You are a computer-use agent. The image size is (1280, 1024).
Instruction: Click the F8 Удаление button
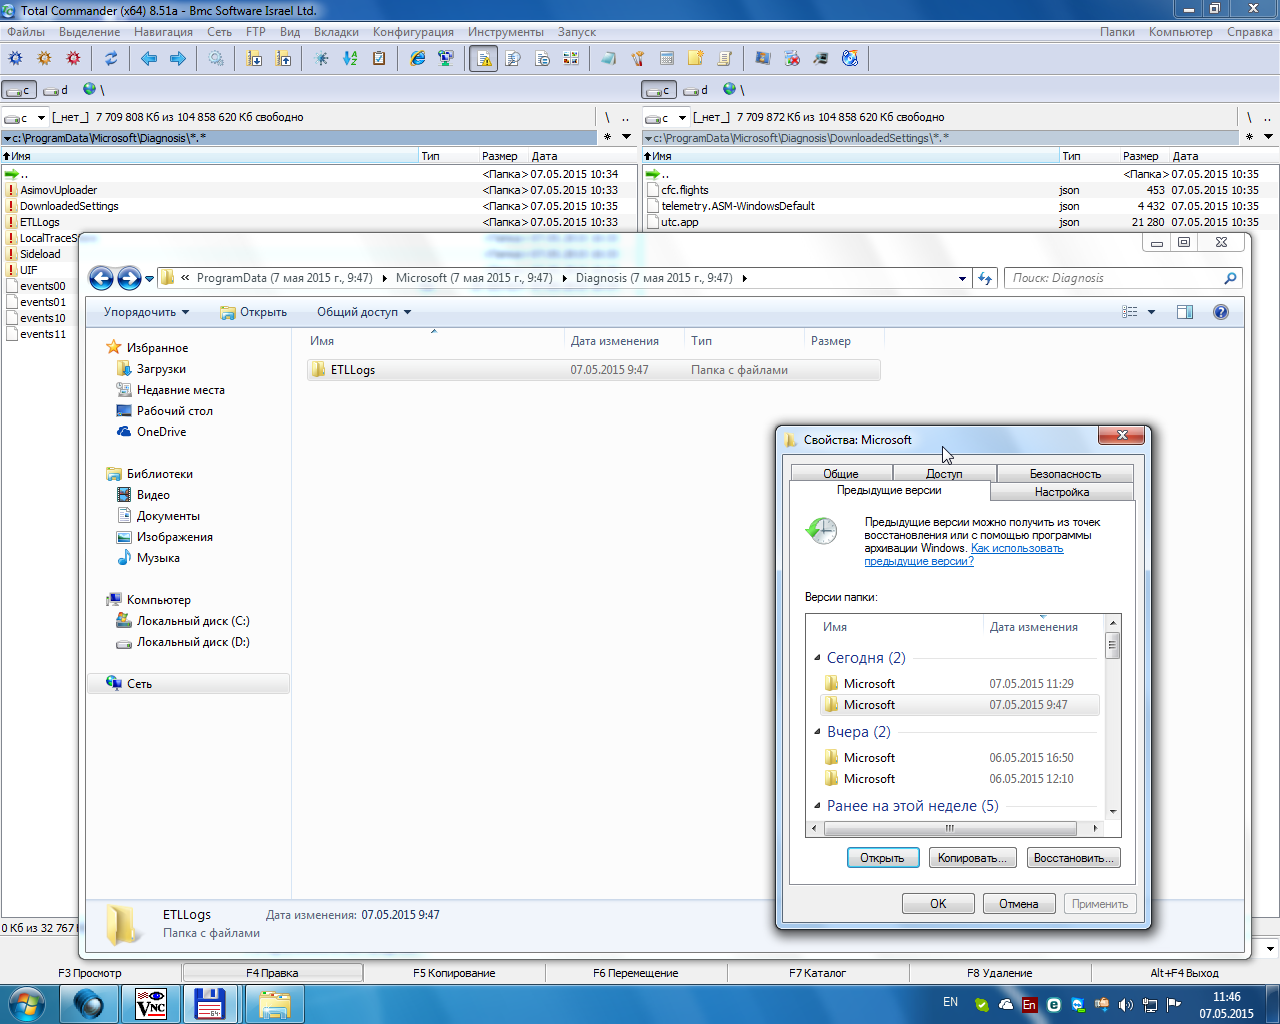[x=1000, y=973]
